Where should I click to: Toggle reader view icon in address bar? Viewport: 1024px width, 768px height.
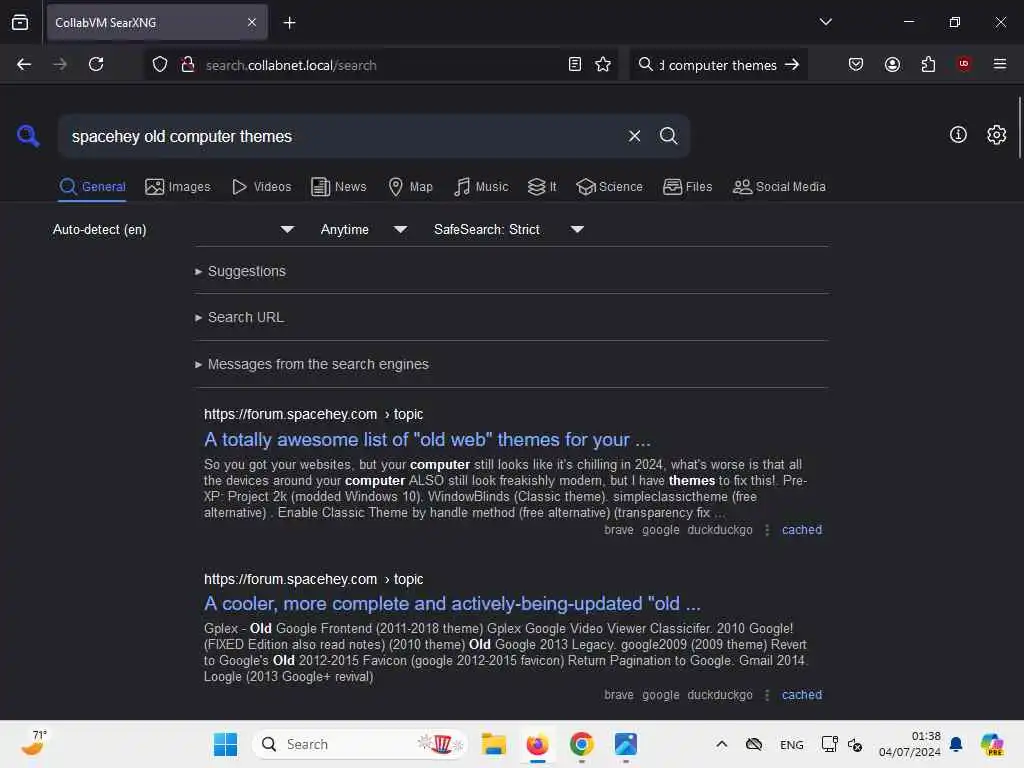click(x=575, y=64)
